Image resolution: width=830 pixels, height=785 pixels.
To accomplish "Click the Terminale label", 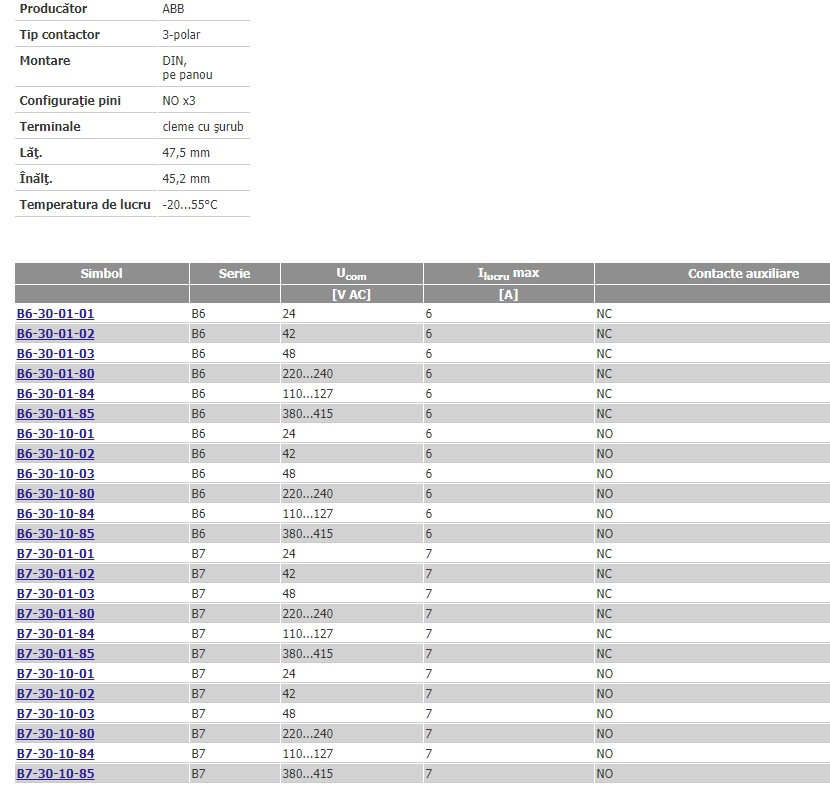I will click(50, 127).
